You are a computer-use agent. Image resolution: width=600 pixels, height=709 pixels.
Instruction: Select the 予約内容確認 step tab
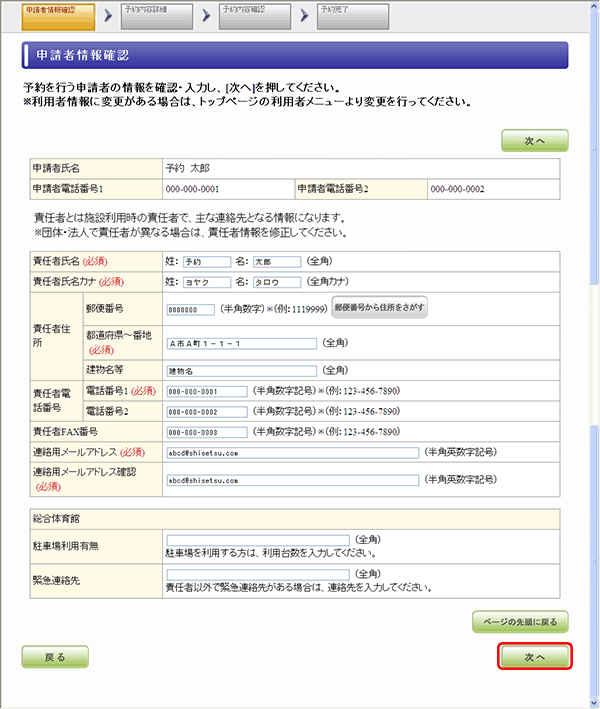click(255, 17)
